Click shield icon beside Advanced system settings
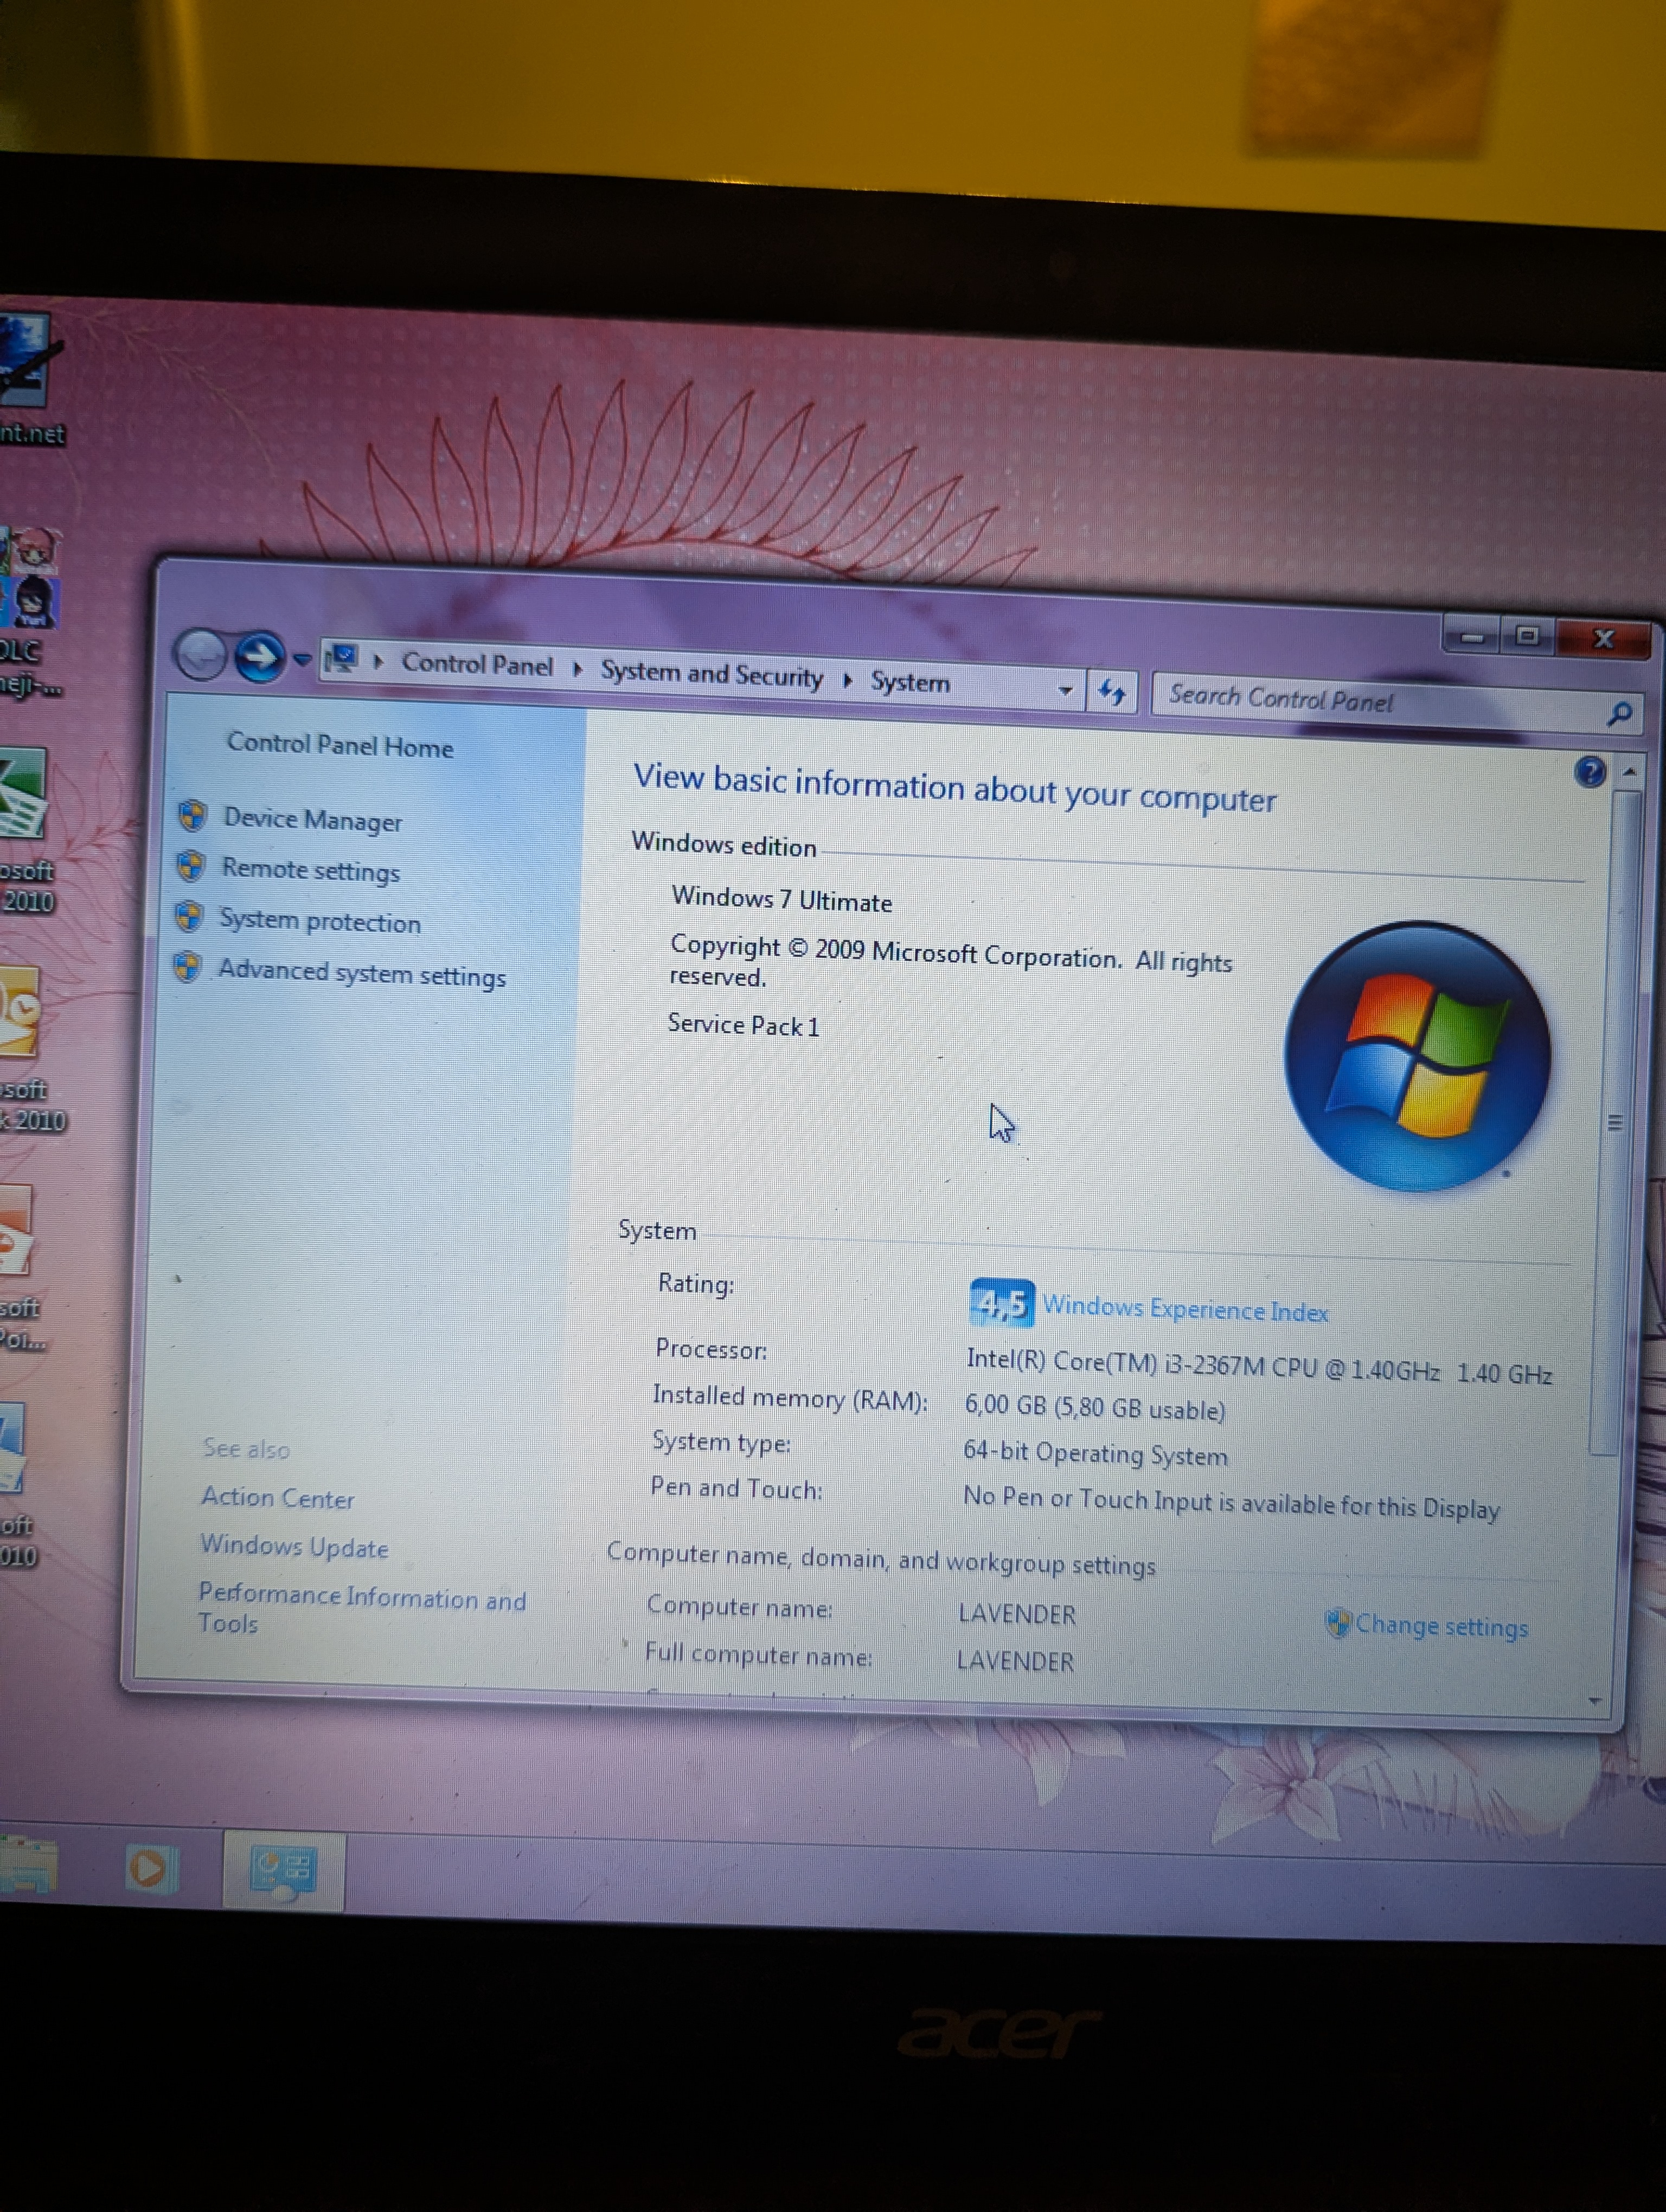 tap(186, 966)
